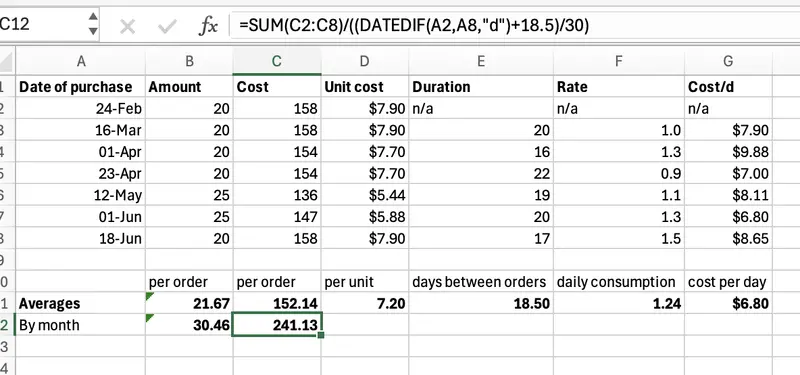Select the '24-Feb' date cell
The height and width of the screenshot is (375, 800).
81,109
